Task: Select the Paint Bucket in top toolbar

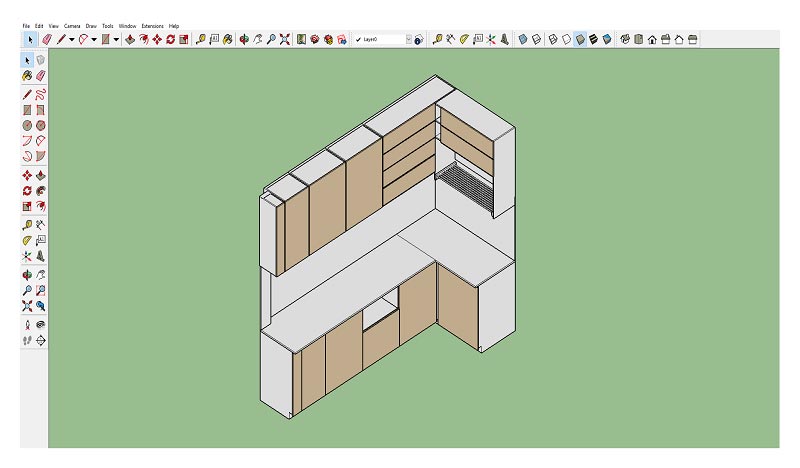Action: point(228,39)
